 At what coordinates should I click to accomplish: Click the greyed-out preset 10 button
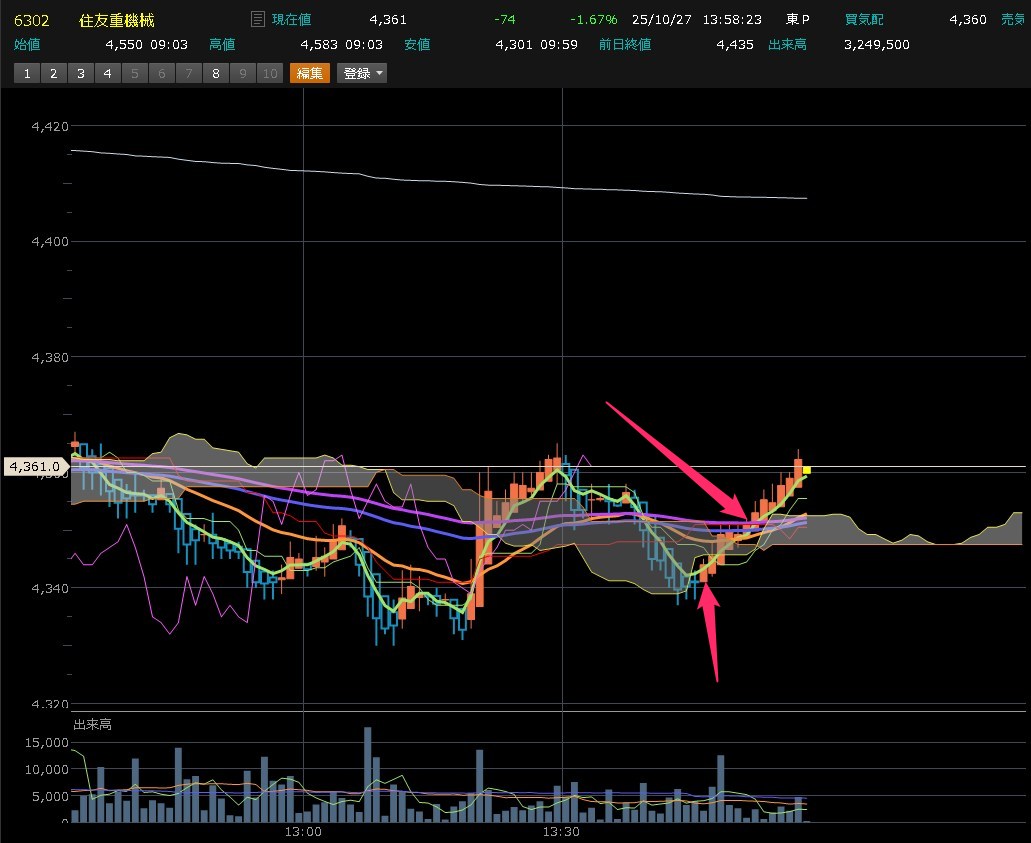tap(269, 73)
